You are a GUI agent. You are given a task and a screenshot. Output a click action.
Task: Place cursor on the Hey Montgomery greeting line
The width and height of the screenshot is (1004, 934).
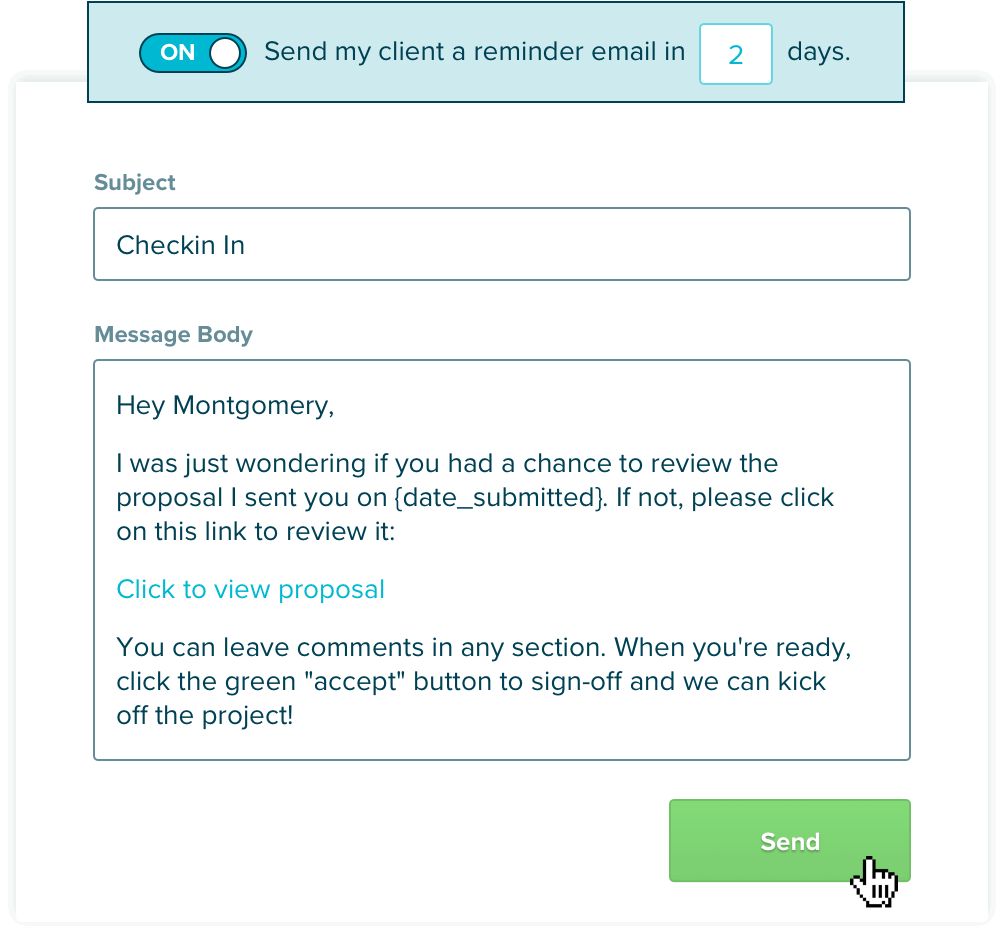click(x=225, y=406)
